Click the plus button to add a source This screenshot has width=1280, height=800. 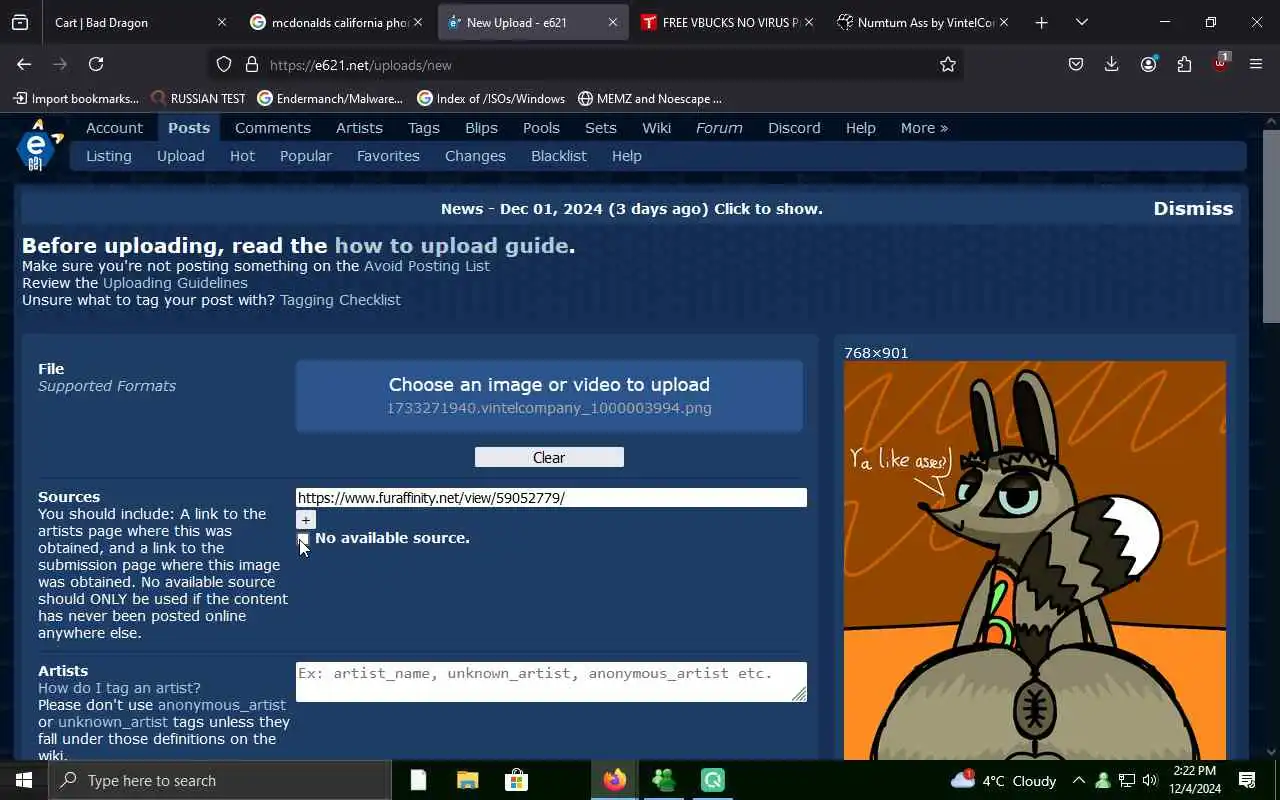tap(306, 520)
